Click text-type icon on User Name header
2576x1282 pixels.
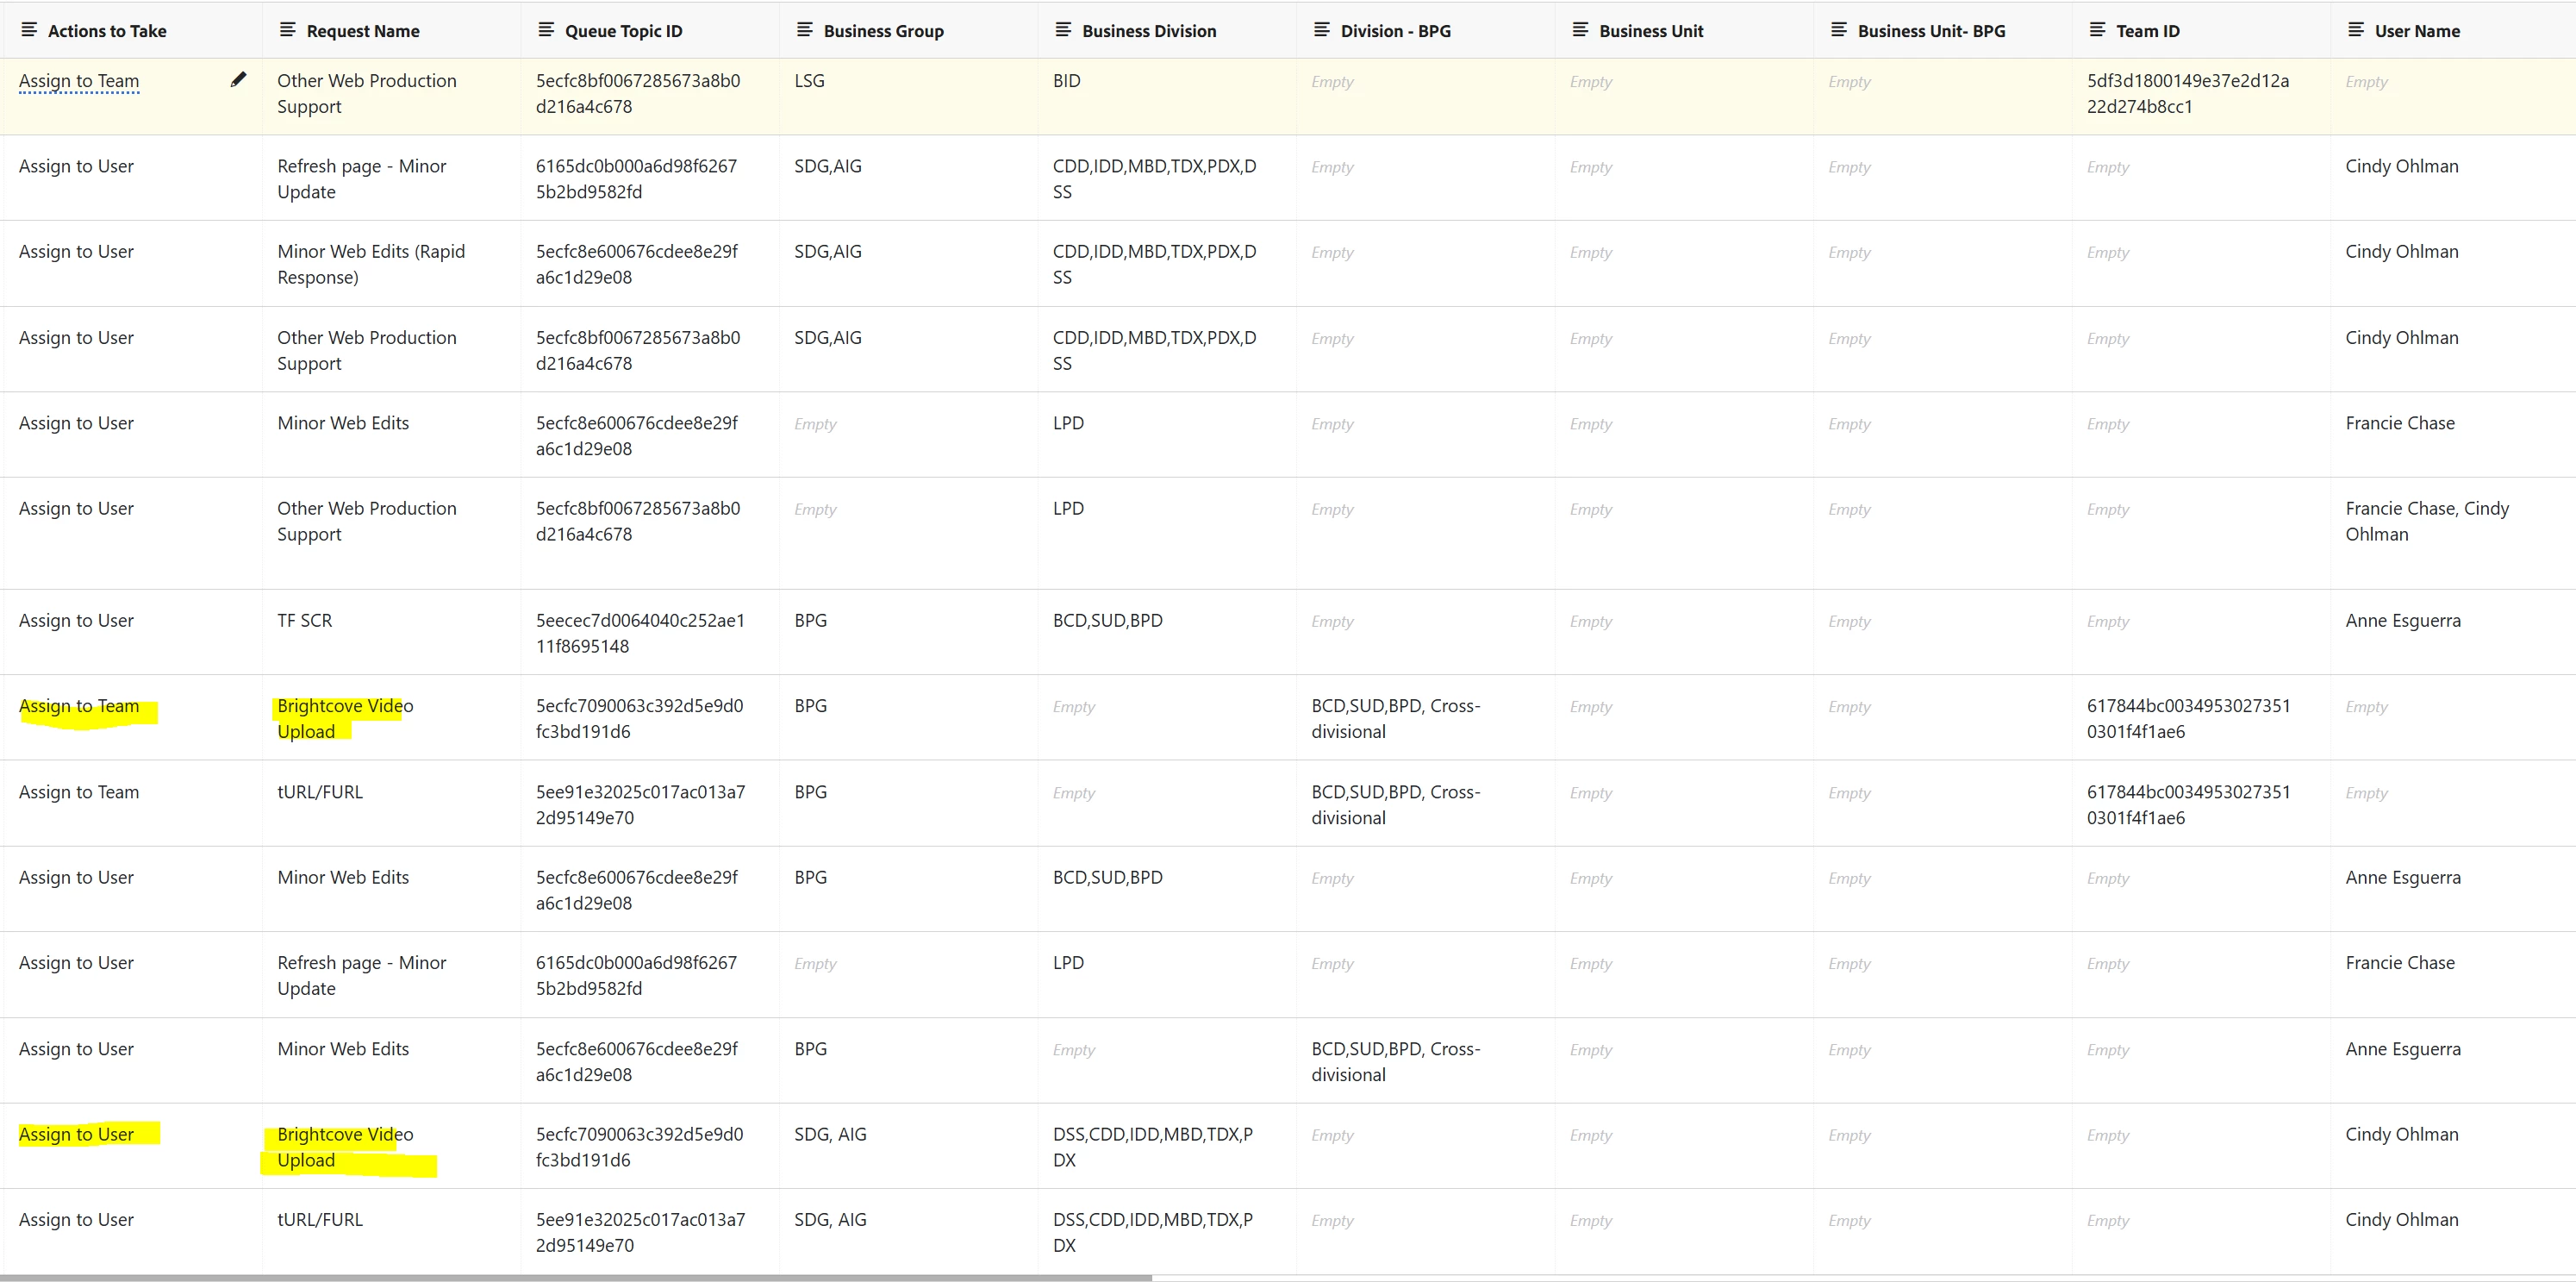[2356, 30]
